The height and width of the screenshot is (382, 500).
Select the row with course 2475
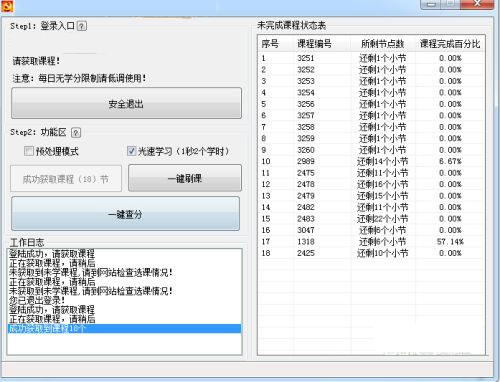pyautogui.click(x=371, y=173)
